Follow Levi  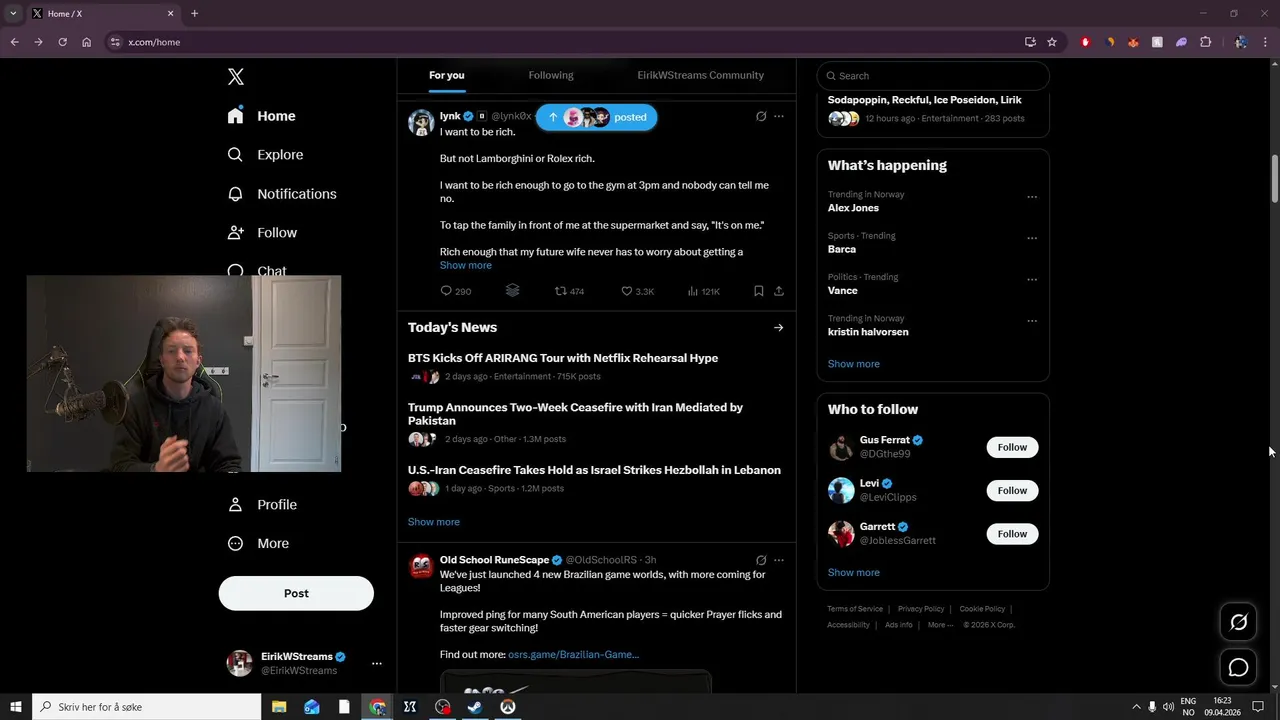1012,490
